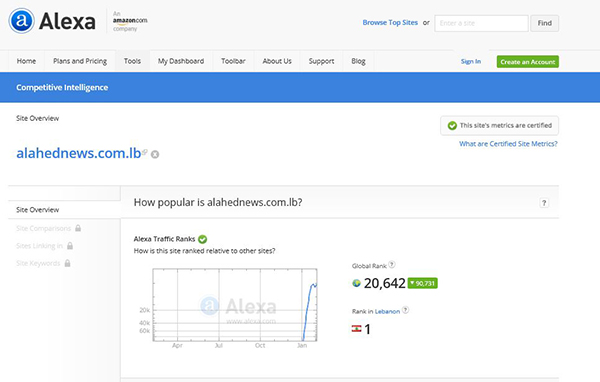Click the globe icon by global rank

point(356,283)
